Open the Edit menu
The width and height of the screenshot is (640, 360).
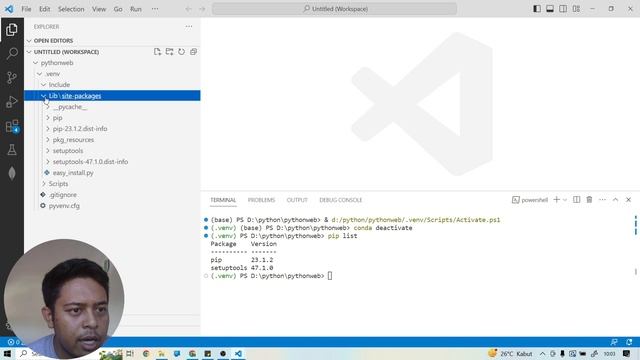pos(44,9)
